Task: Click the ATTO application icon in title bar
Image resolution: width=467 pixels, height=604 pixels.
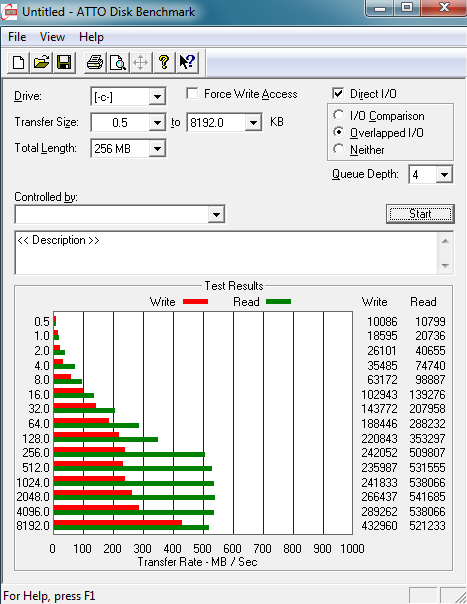Action: coord(9,12)
